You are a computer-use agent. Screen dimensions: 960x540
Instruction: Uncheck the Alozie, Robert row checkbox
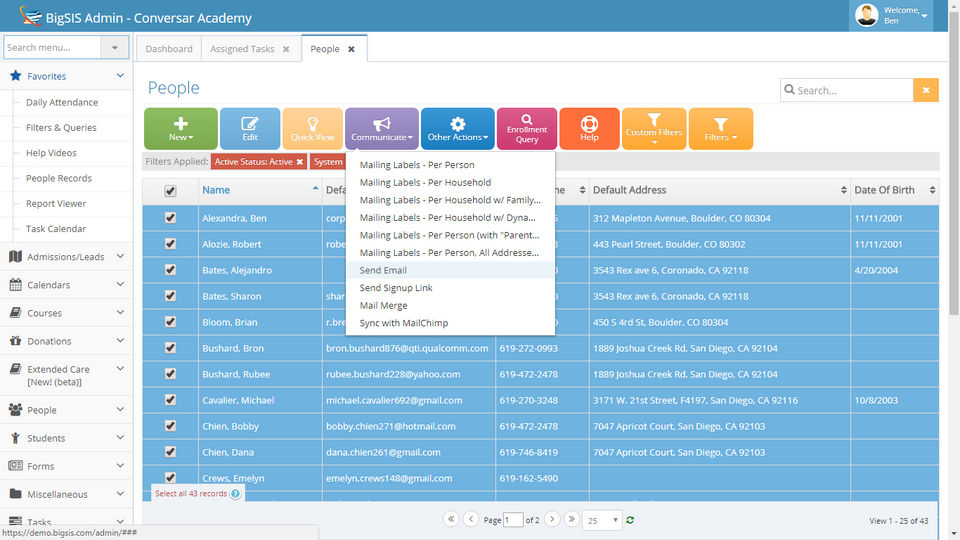coord(170,244)
